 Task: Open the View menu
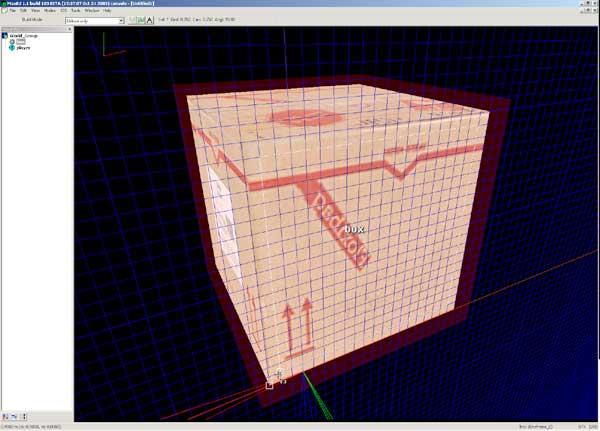35,11
